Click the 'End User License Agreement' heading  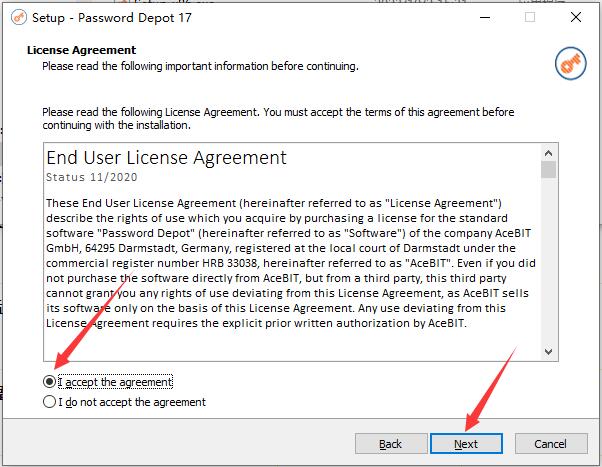[x=166, y=157]
